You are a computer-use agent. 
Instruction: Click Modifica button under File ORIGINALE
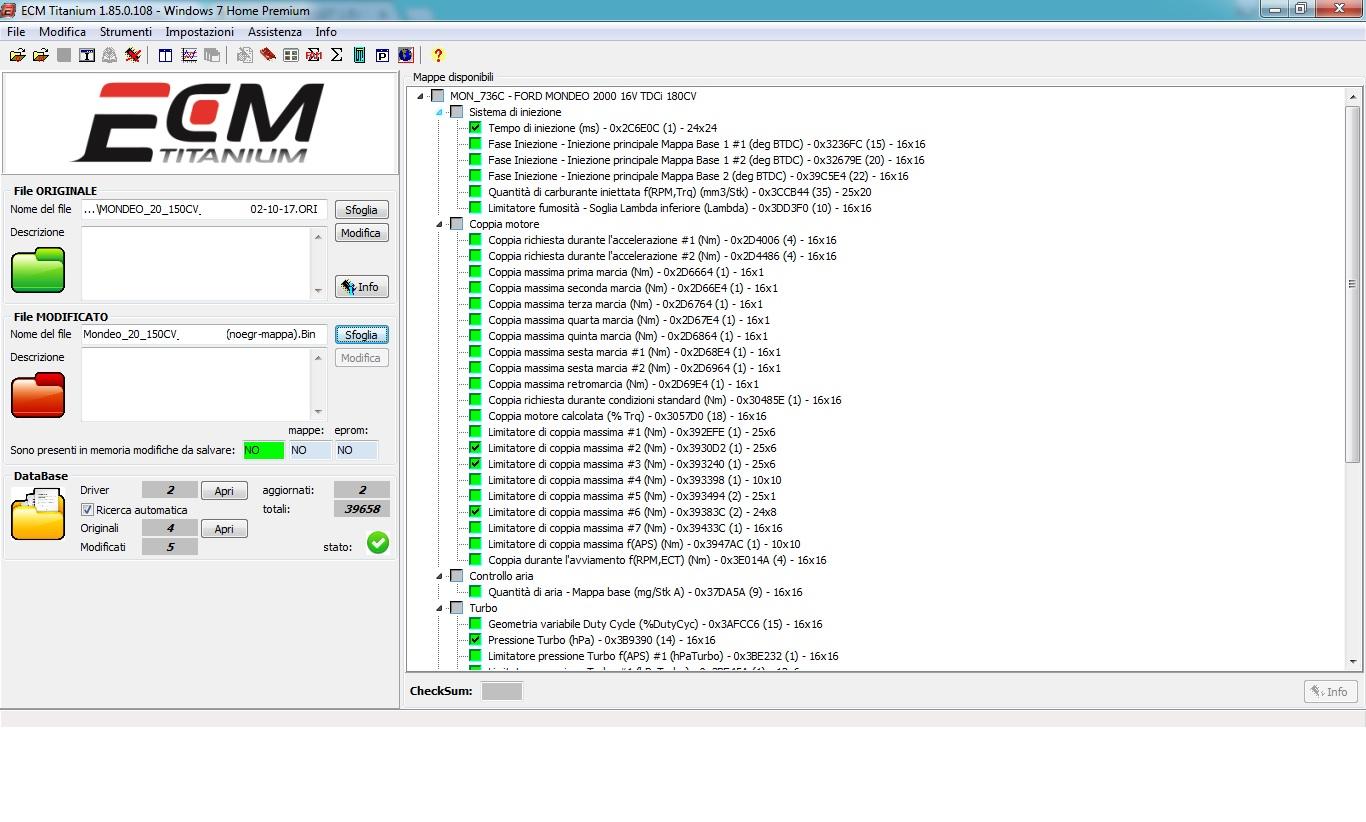tap(361, 233)
